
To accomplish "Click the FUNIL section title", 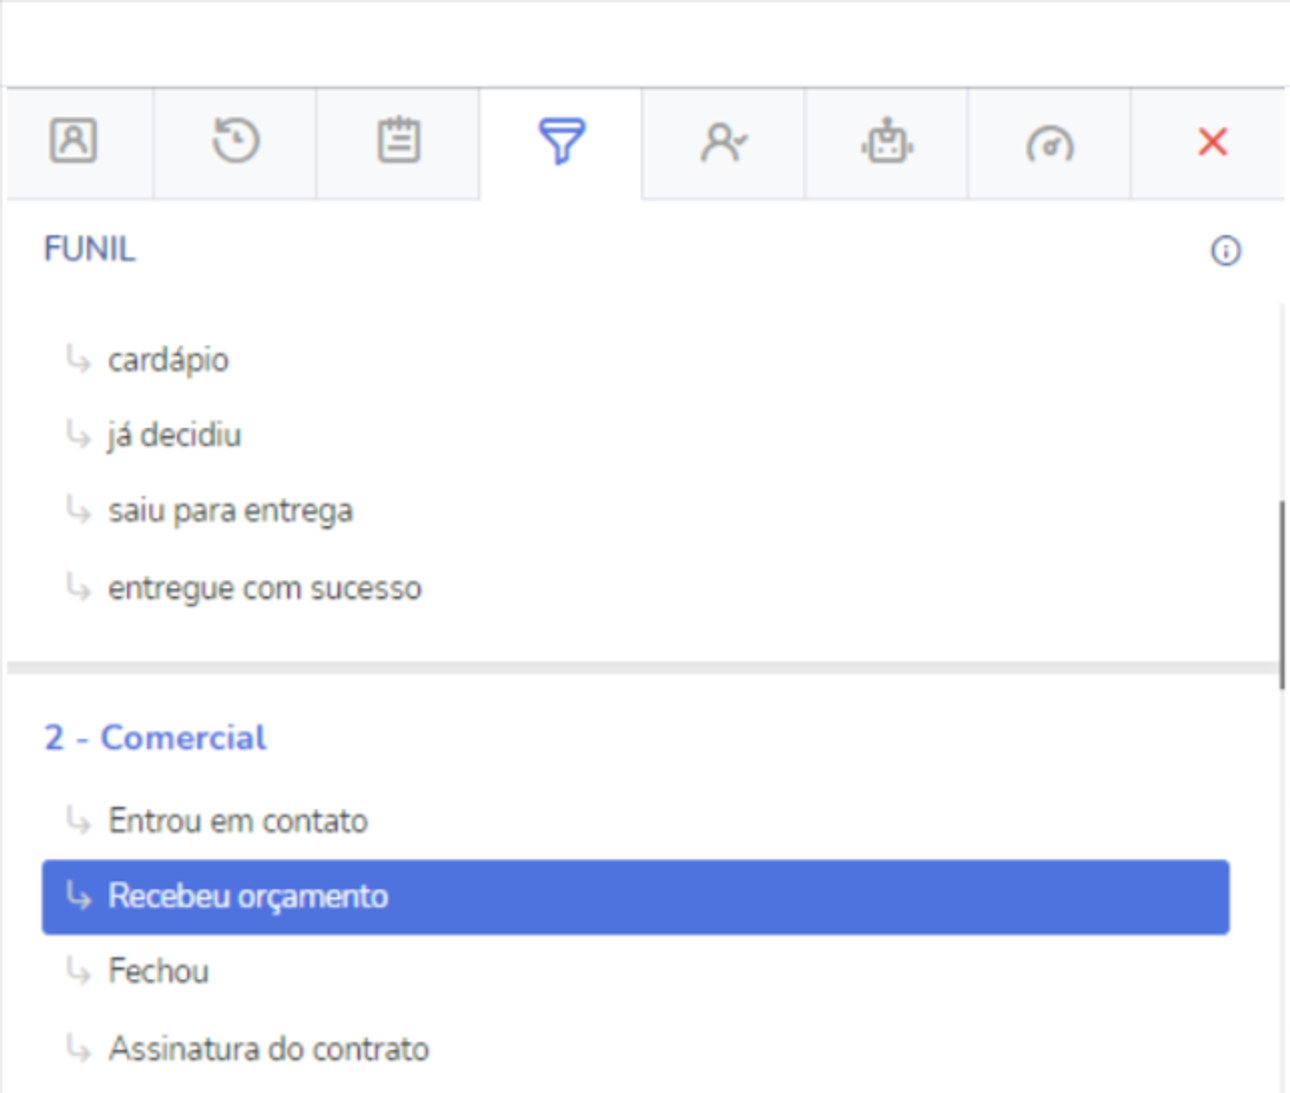I will click(x=89, y=249).
